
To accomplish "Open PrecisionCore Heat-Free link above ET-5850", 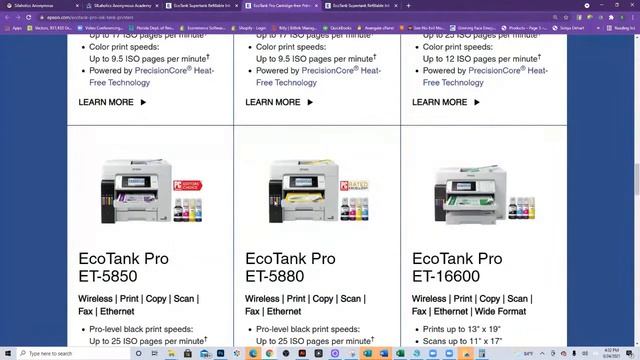I will [152, 76].
